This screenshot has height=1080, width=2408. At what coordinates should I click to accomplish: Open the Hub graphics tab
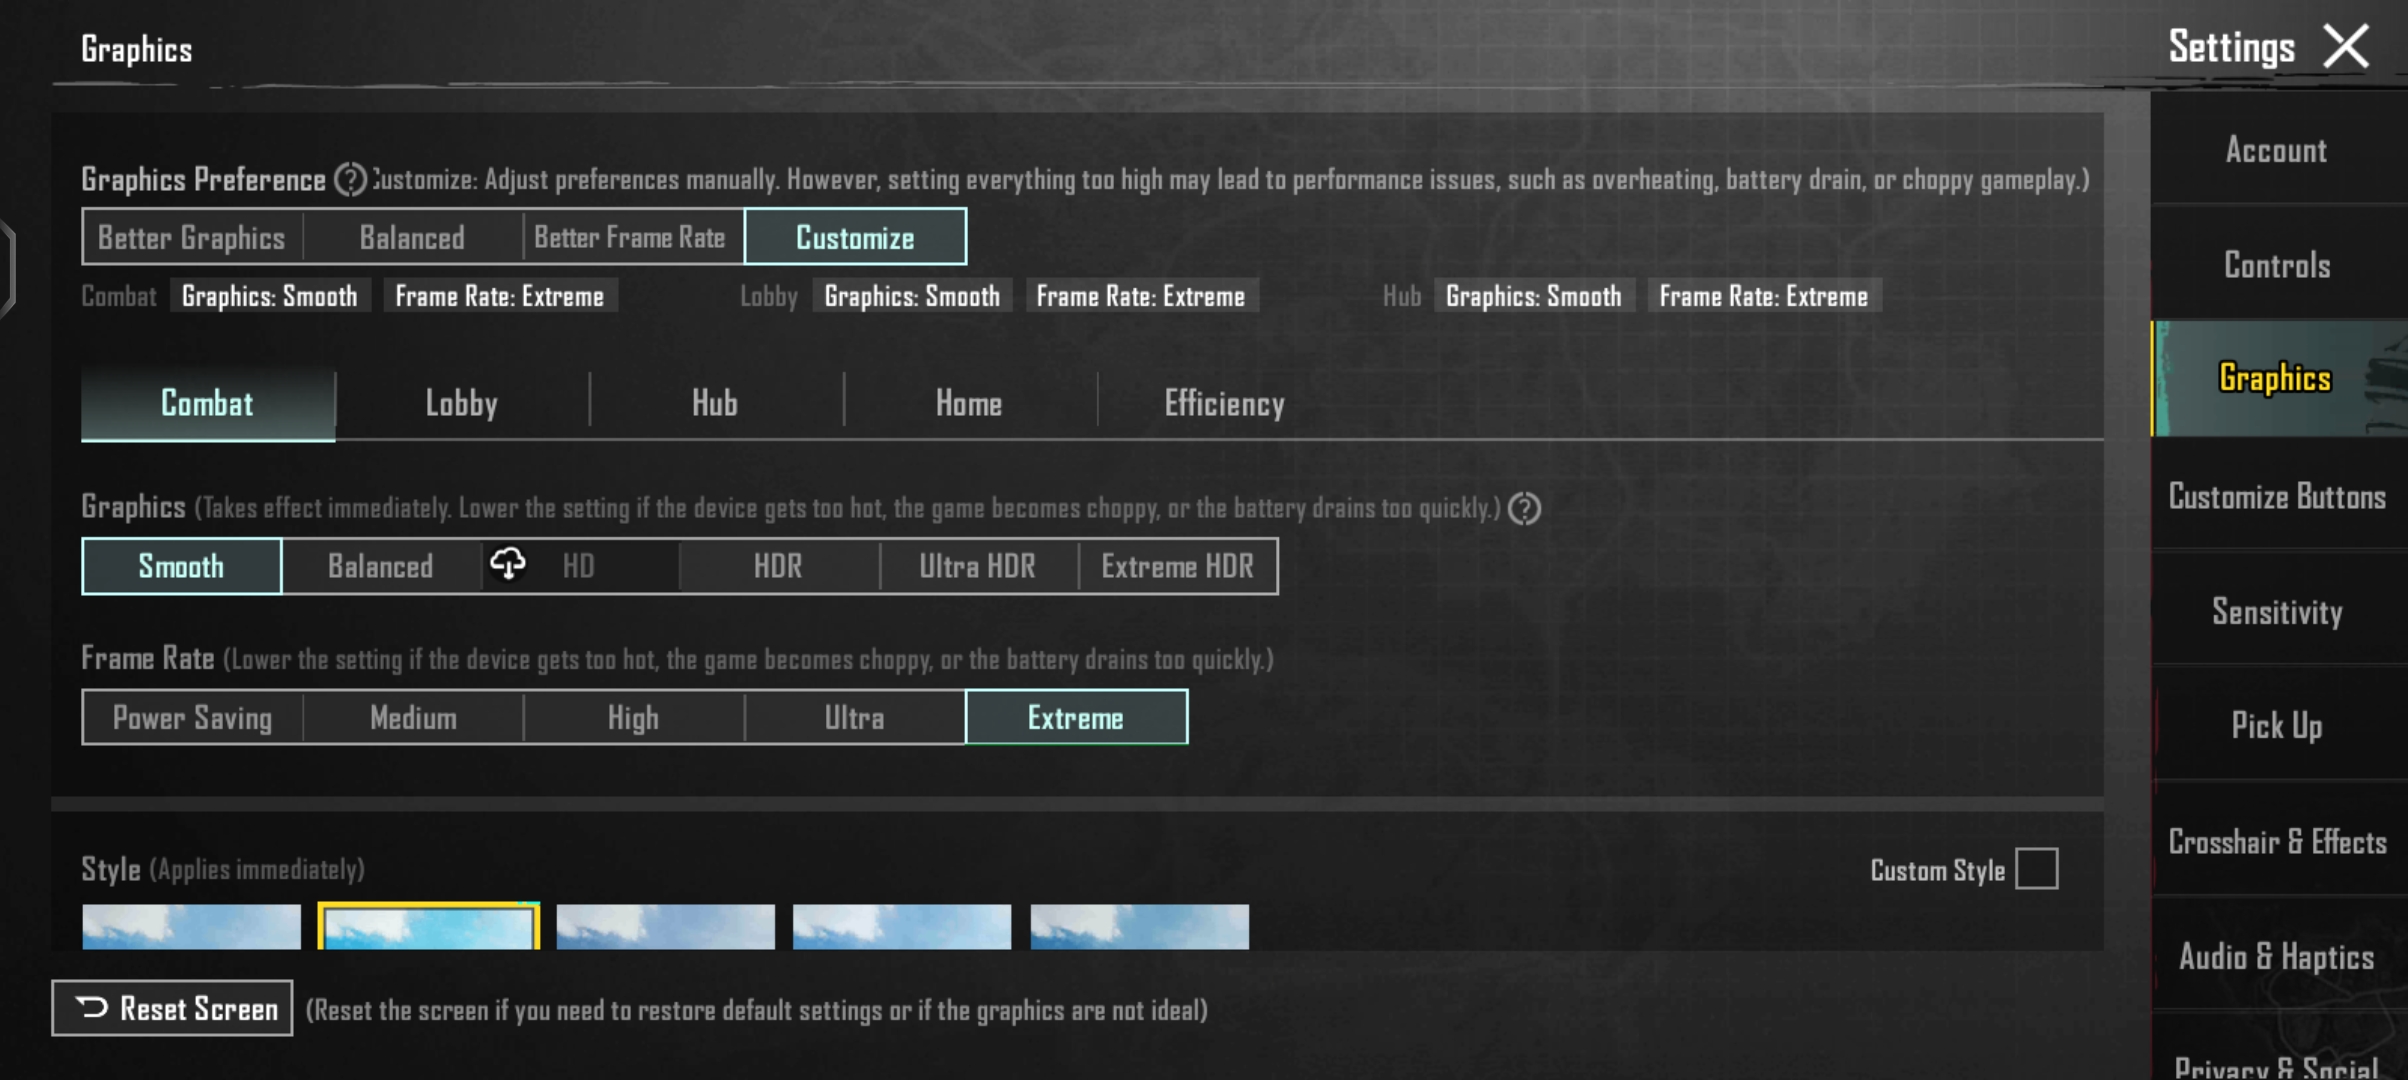click(x=715, y=404)
